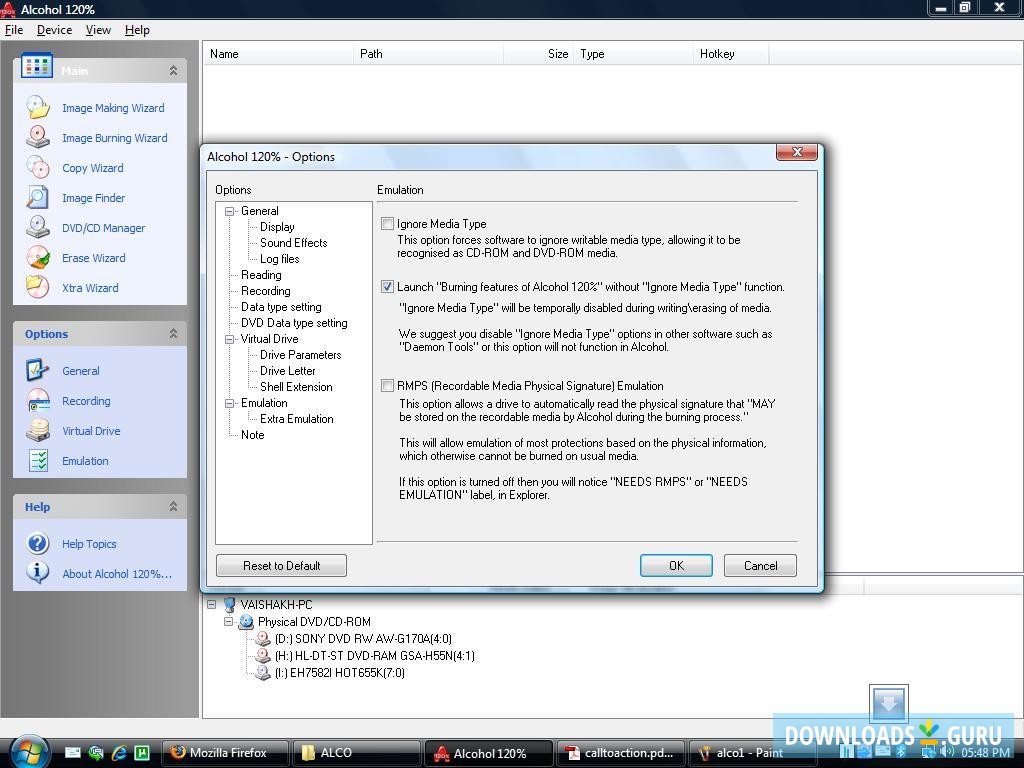The height and width of the screenshot is (768, 1024).
Task: Sort image list by Hotkey column
Action: point(731,54)
